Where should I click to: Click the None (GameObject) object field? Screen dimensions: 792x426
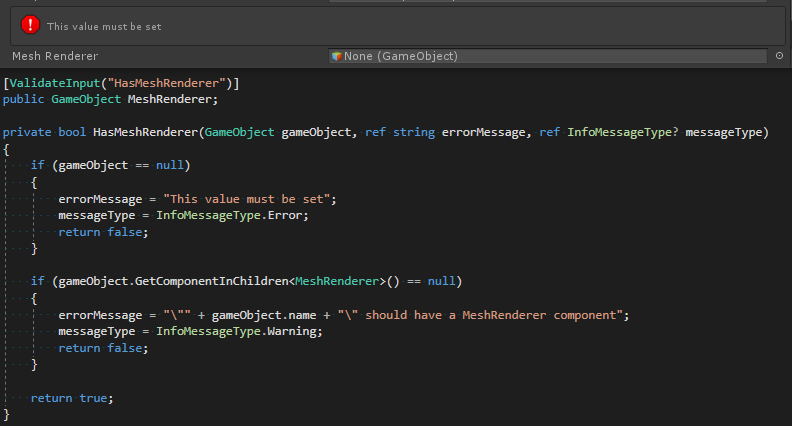click(548, 56)
